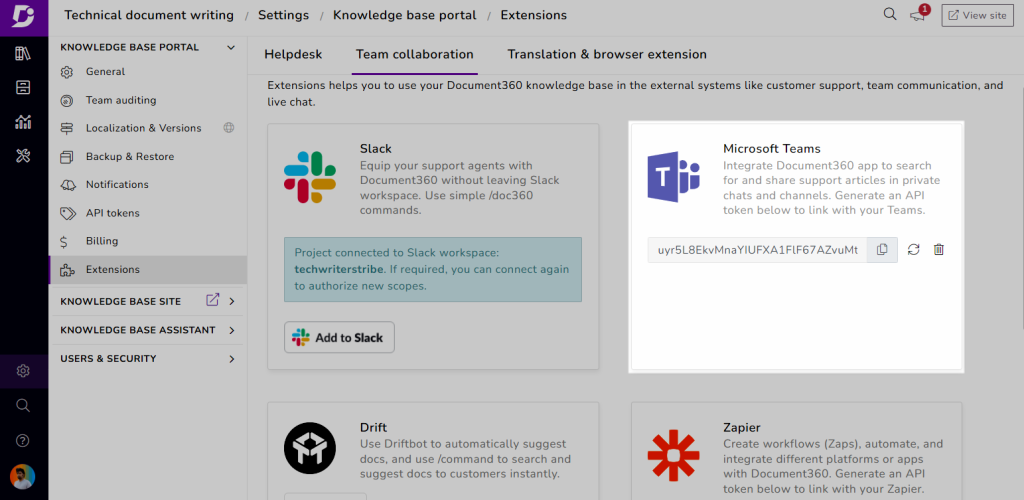
Task: Expand the Knowledge Base Assistant section
Action: click(232, 330)
